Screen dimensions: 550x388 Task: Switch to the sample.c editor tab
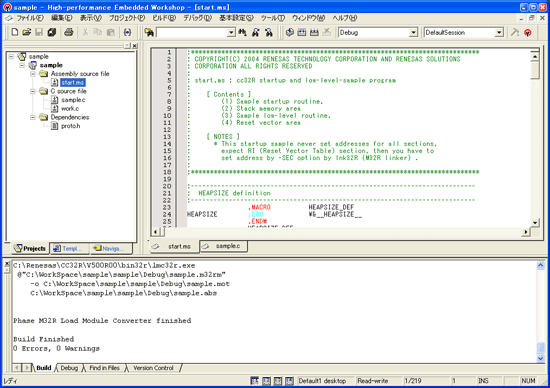click(x=223, y=246)
